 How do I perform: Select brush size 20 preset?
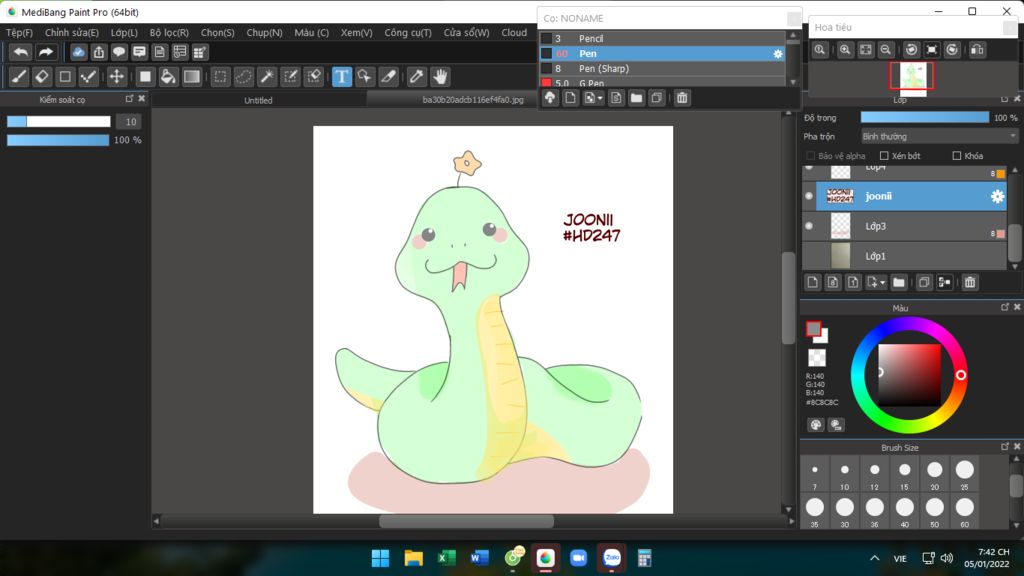(x=935, y=474)
